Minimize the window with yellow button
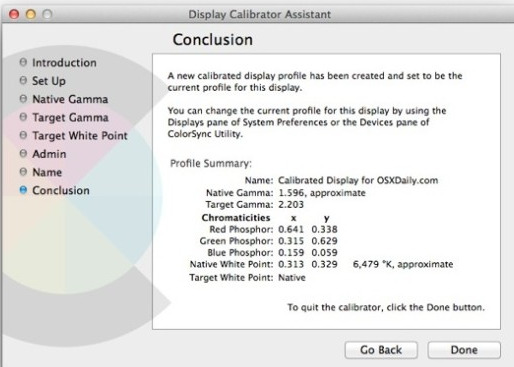 coord(31,14)
